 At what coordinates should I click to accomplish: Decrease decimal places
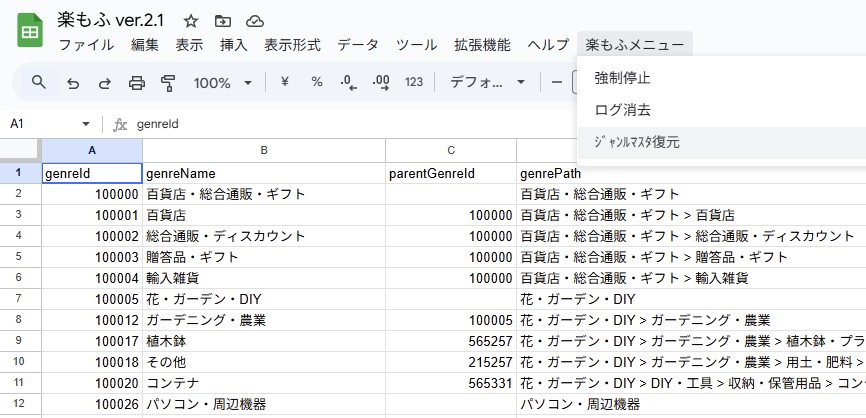348,82
